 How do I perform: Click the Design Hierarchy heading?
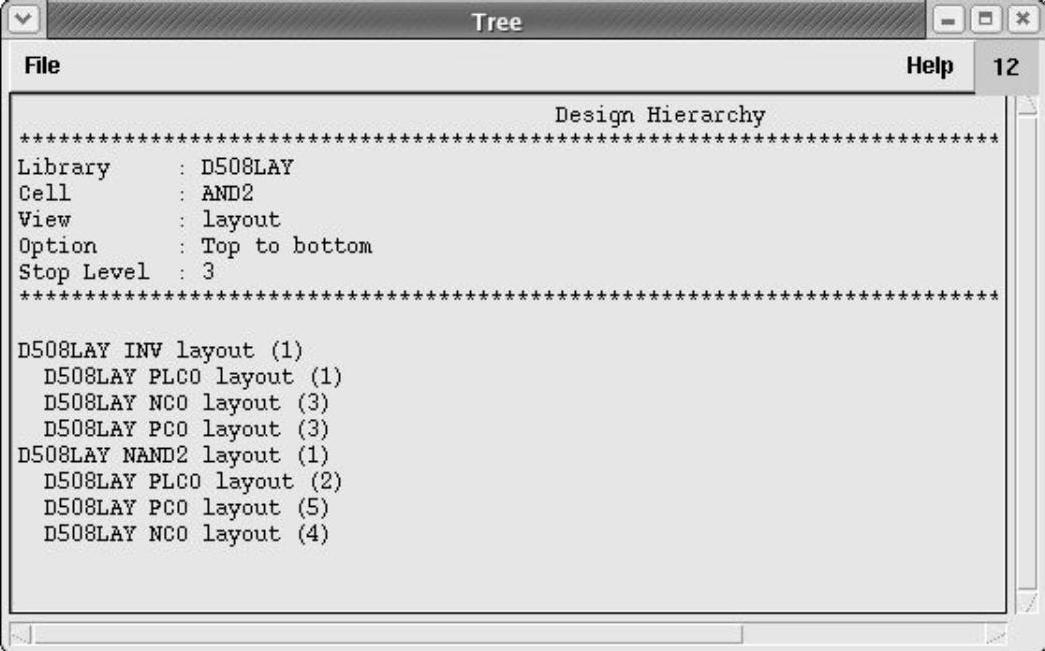[660, 115]
